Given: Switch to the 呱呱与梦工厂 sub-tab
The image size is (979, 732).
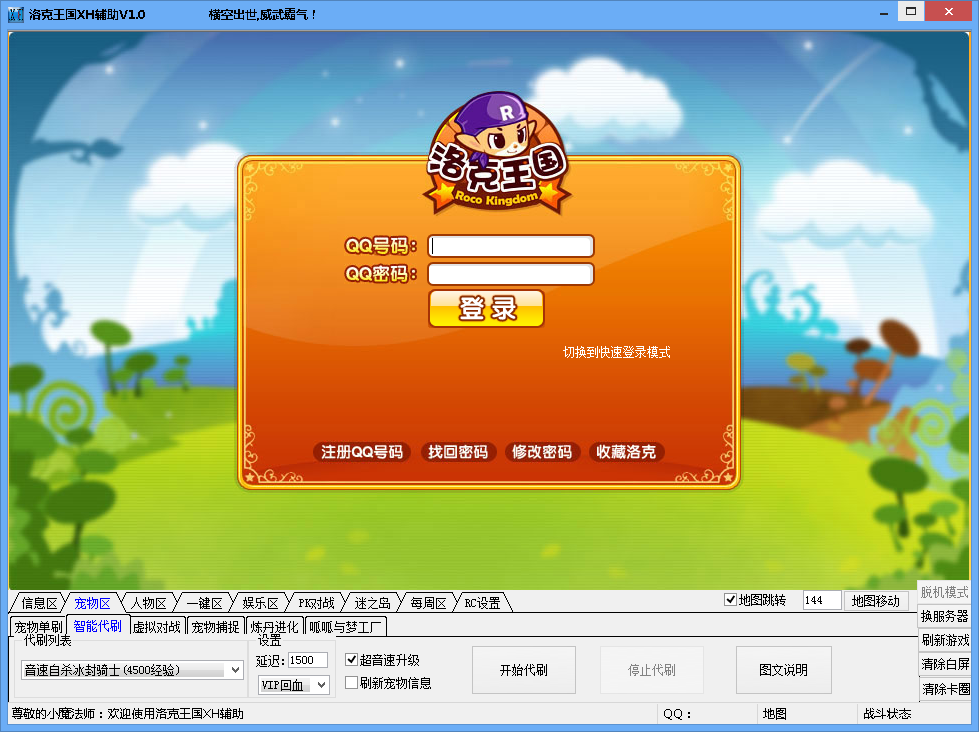Looking at the screenshot, I should 345,626.
